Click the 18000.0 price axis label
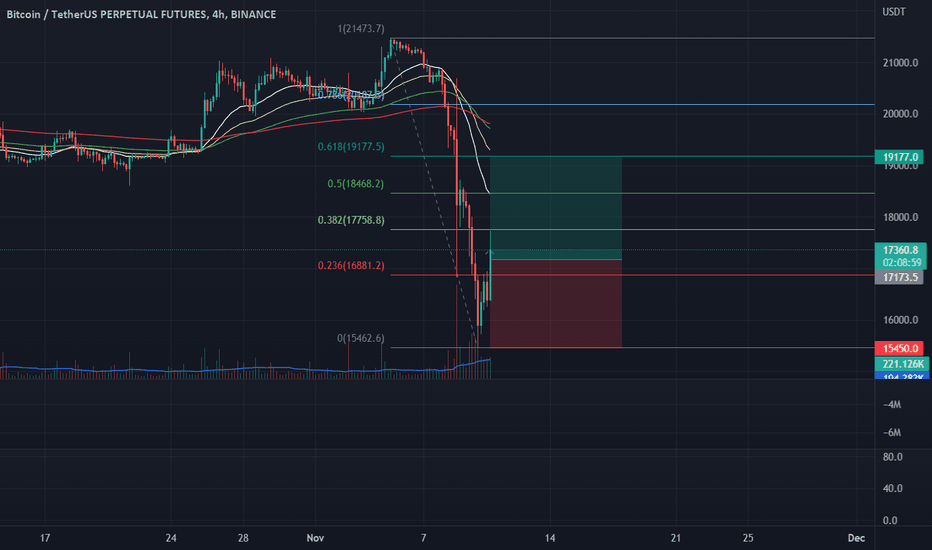 point(900,217)
